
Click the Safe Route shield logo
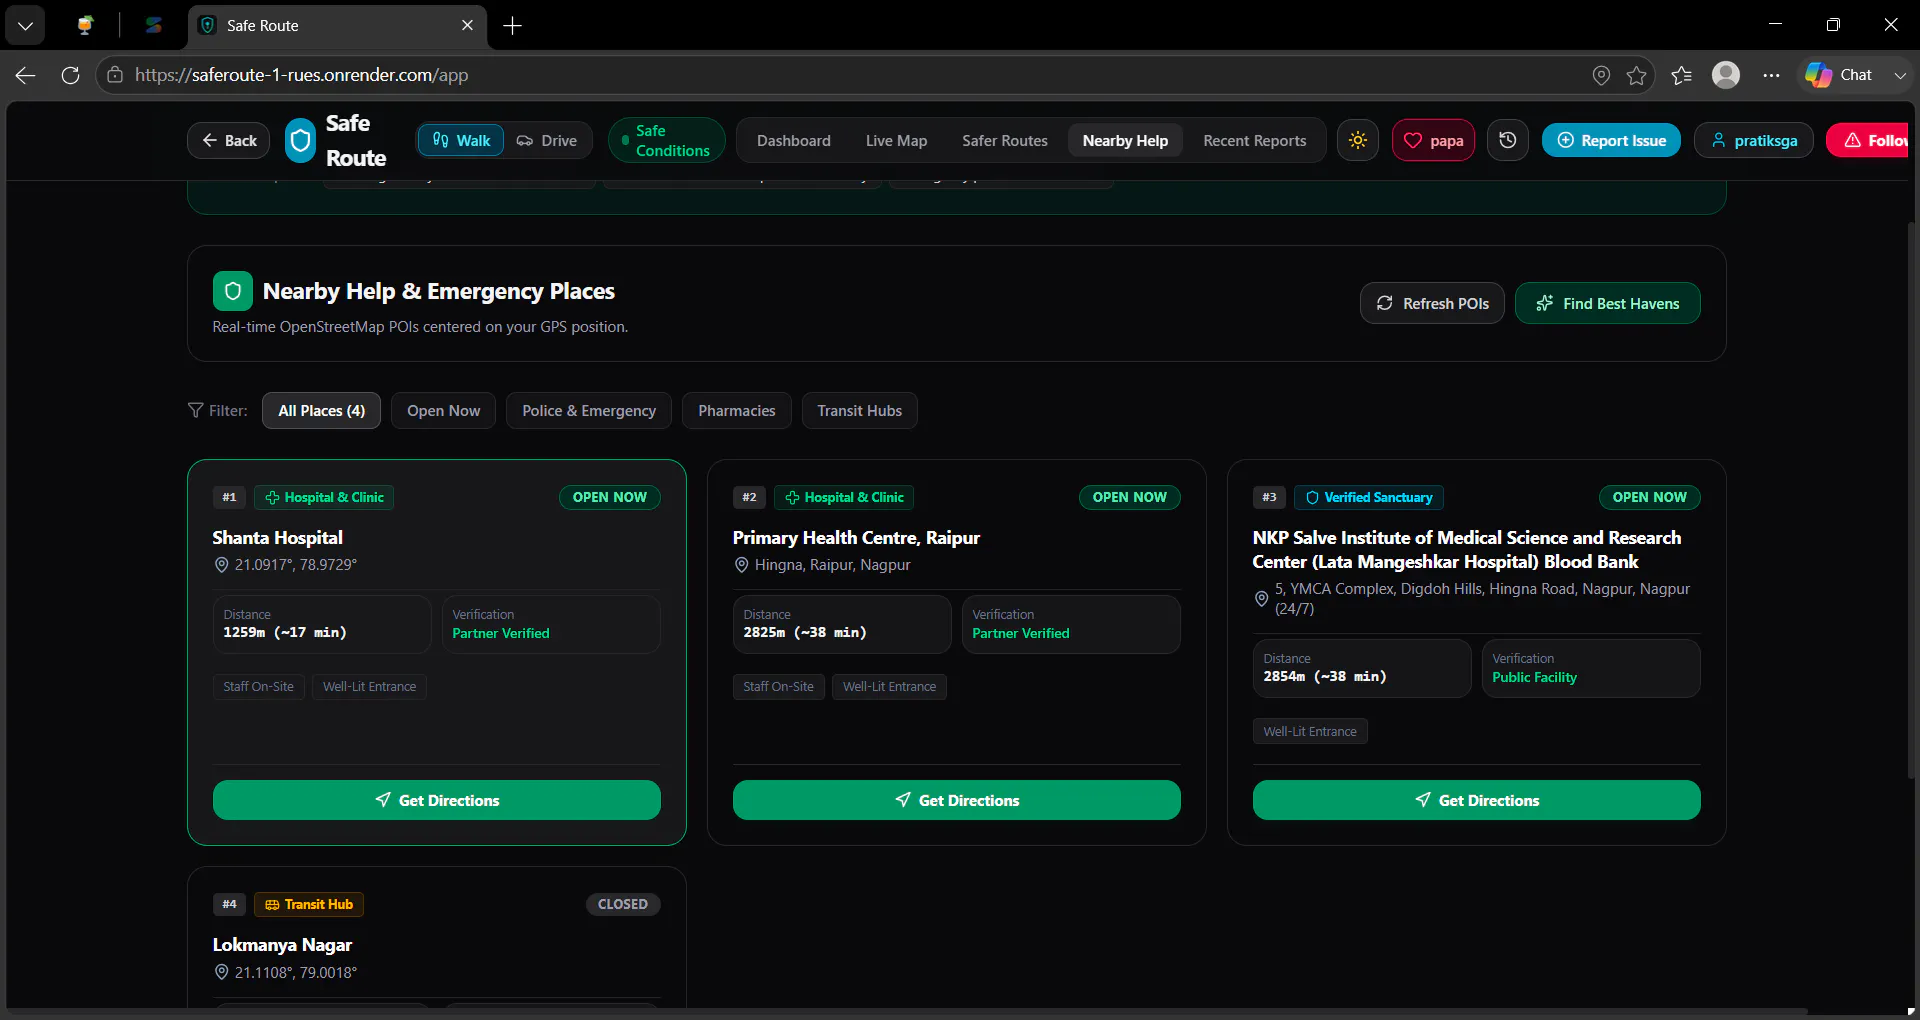point(301,141)
